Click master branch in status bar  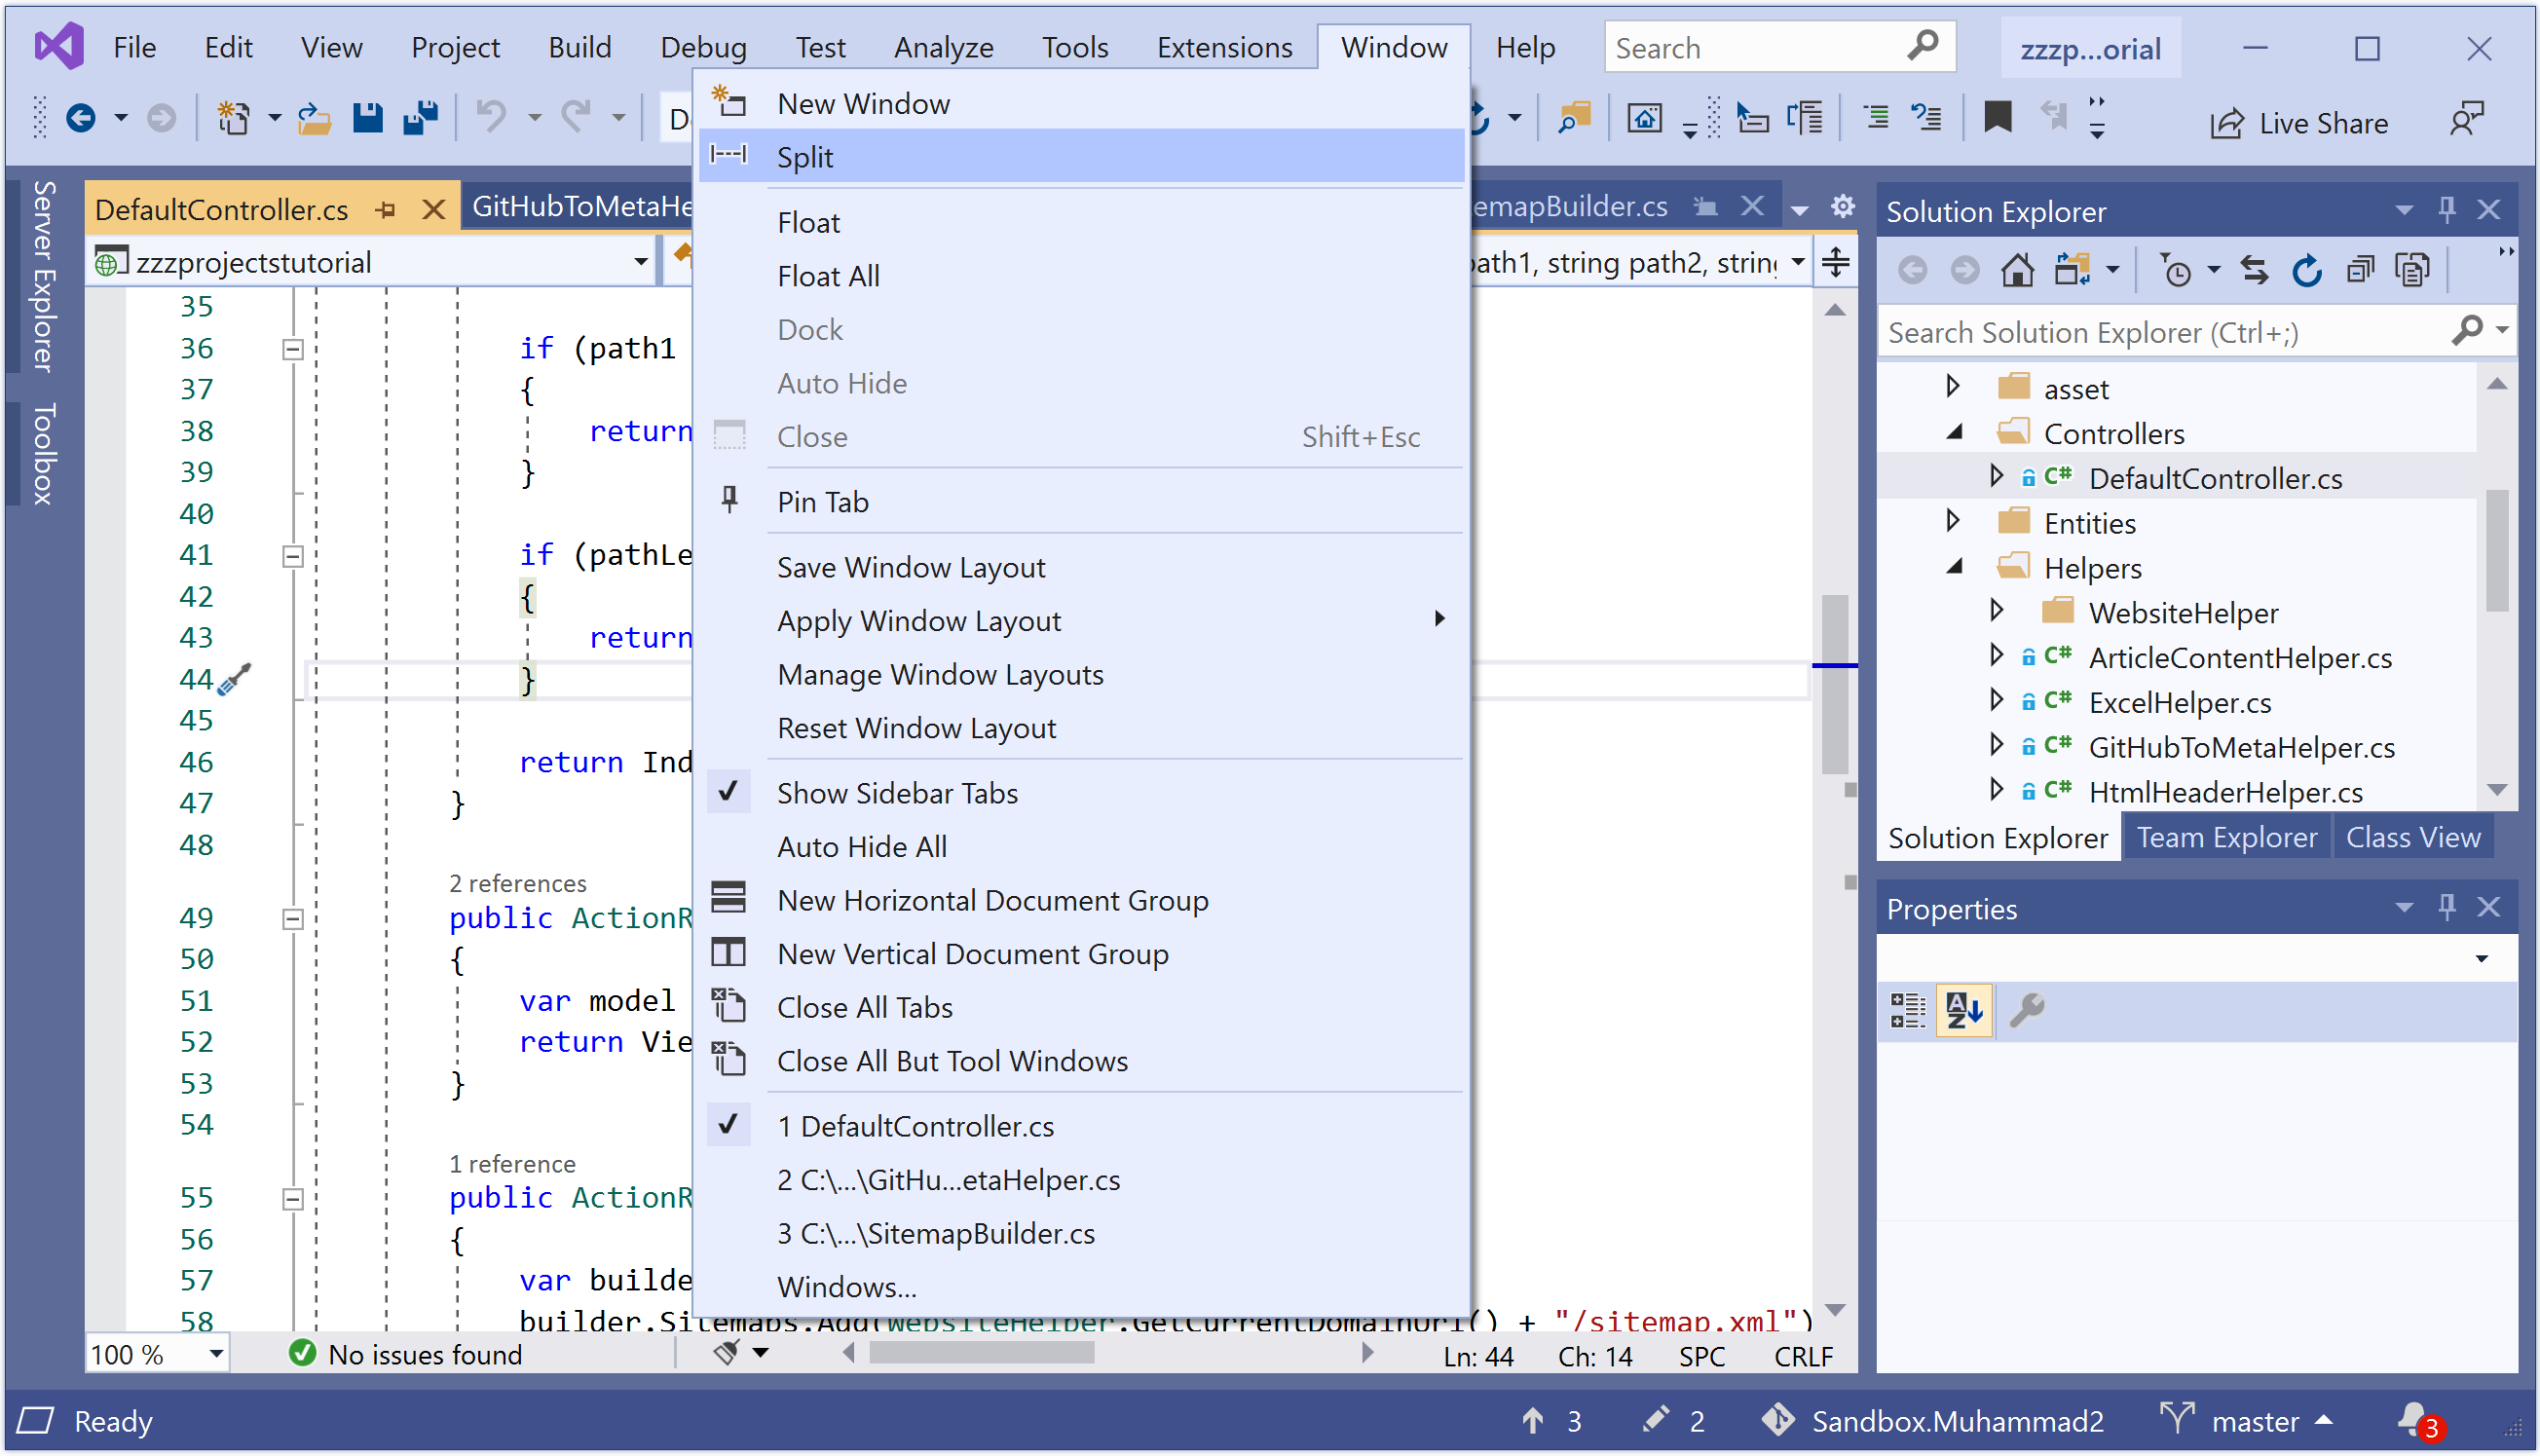click(2253, 1421)
